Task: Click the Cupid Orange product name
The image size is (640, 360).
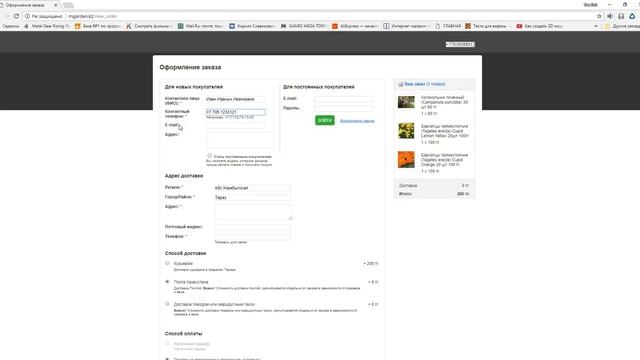Action: coord(444,160)
